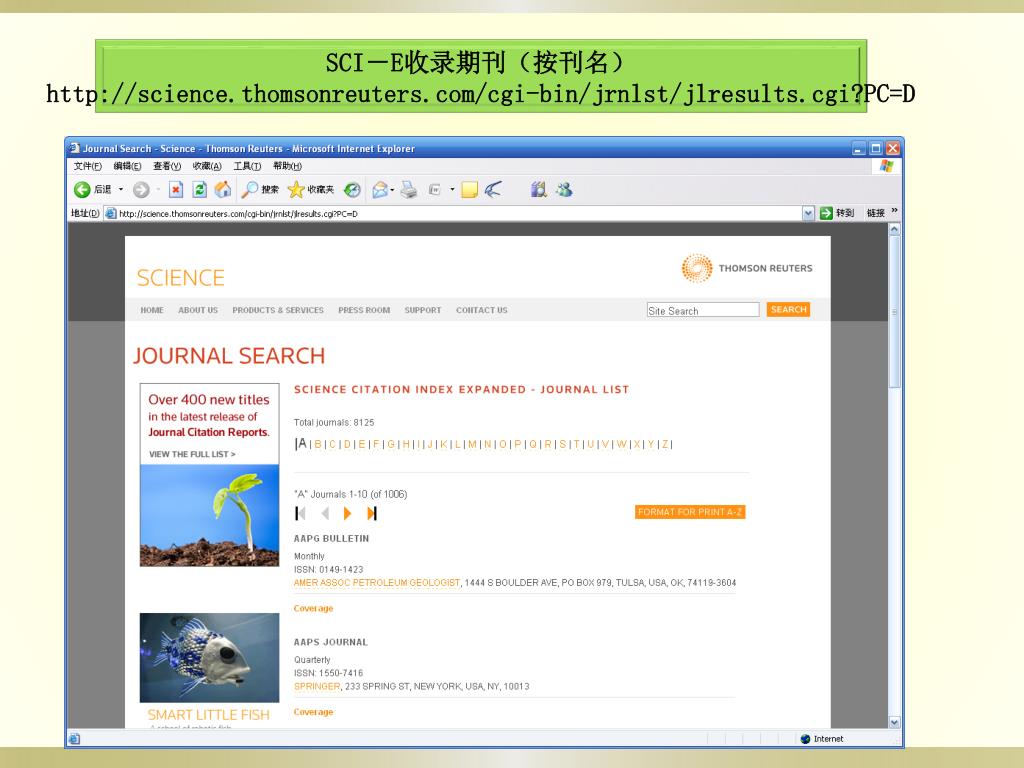
Task: Open SPRINGER publisher link
Action: pos(317,686)
